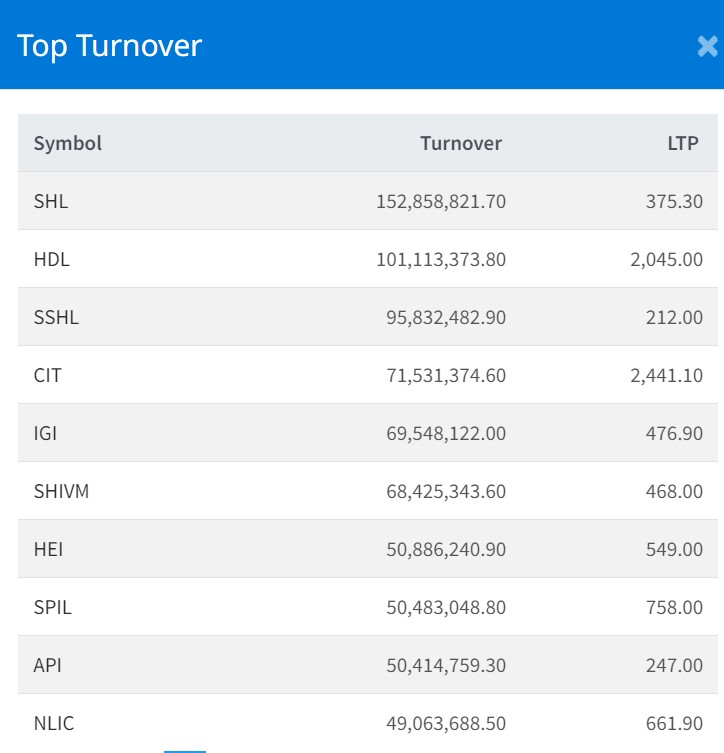Click SHL turnover value 152,858,821.70
This screenshot has height=753, width=724.
tap(441, 201)
